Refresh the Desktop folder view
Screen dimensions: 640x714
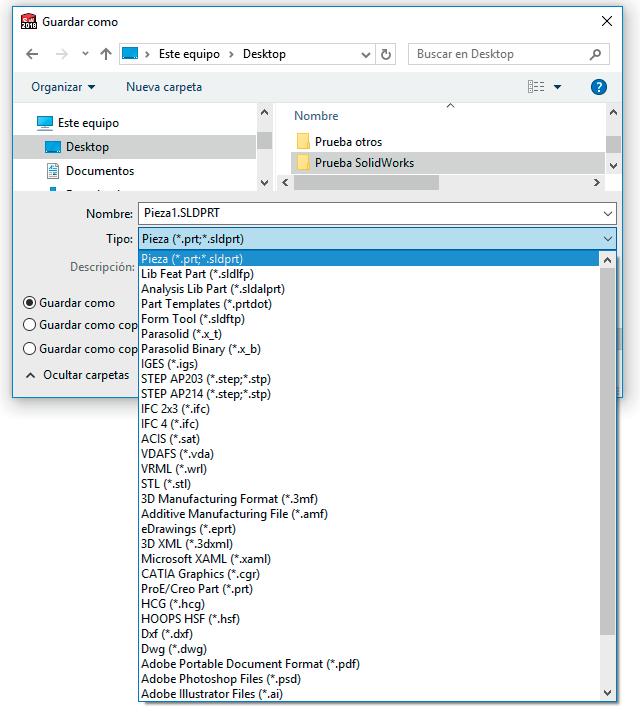tap(385, 54)
